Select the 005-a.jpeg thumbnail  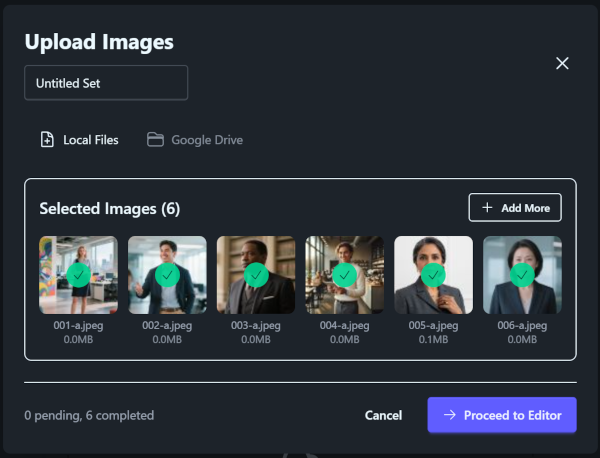click(x=434, y=275)
